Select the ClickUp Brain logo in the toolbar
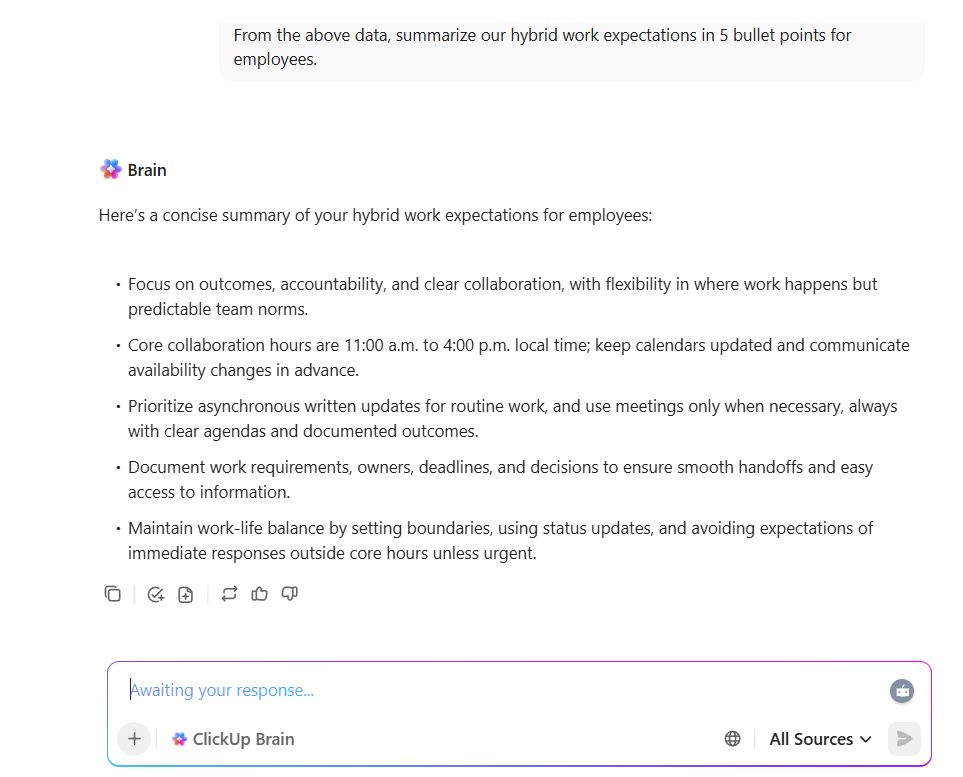This screenshot has width=963, height=777. [180, 738]
